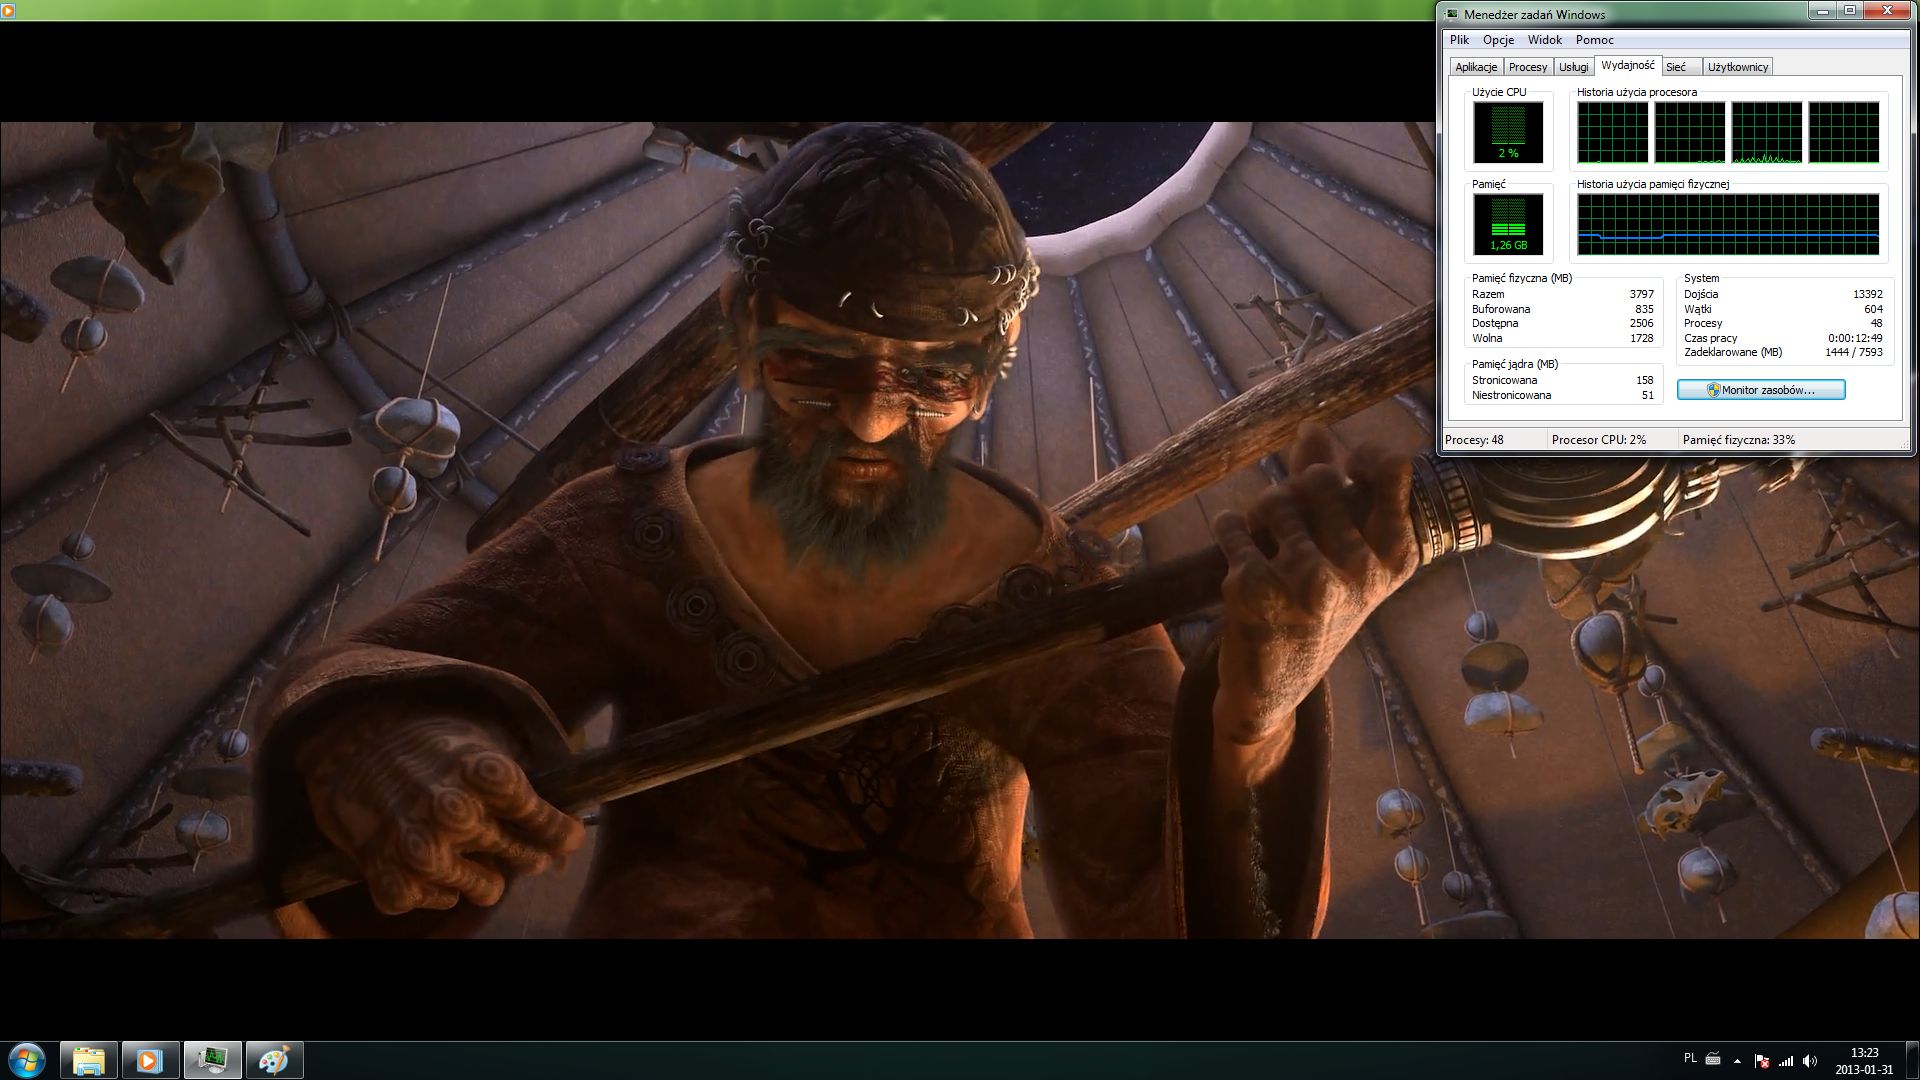Switch to the Procesy tab

click(1527, 67)
